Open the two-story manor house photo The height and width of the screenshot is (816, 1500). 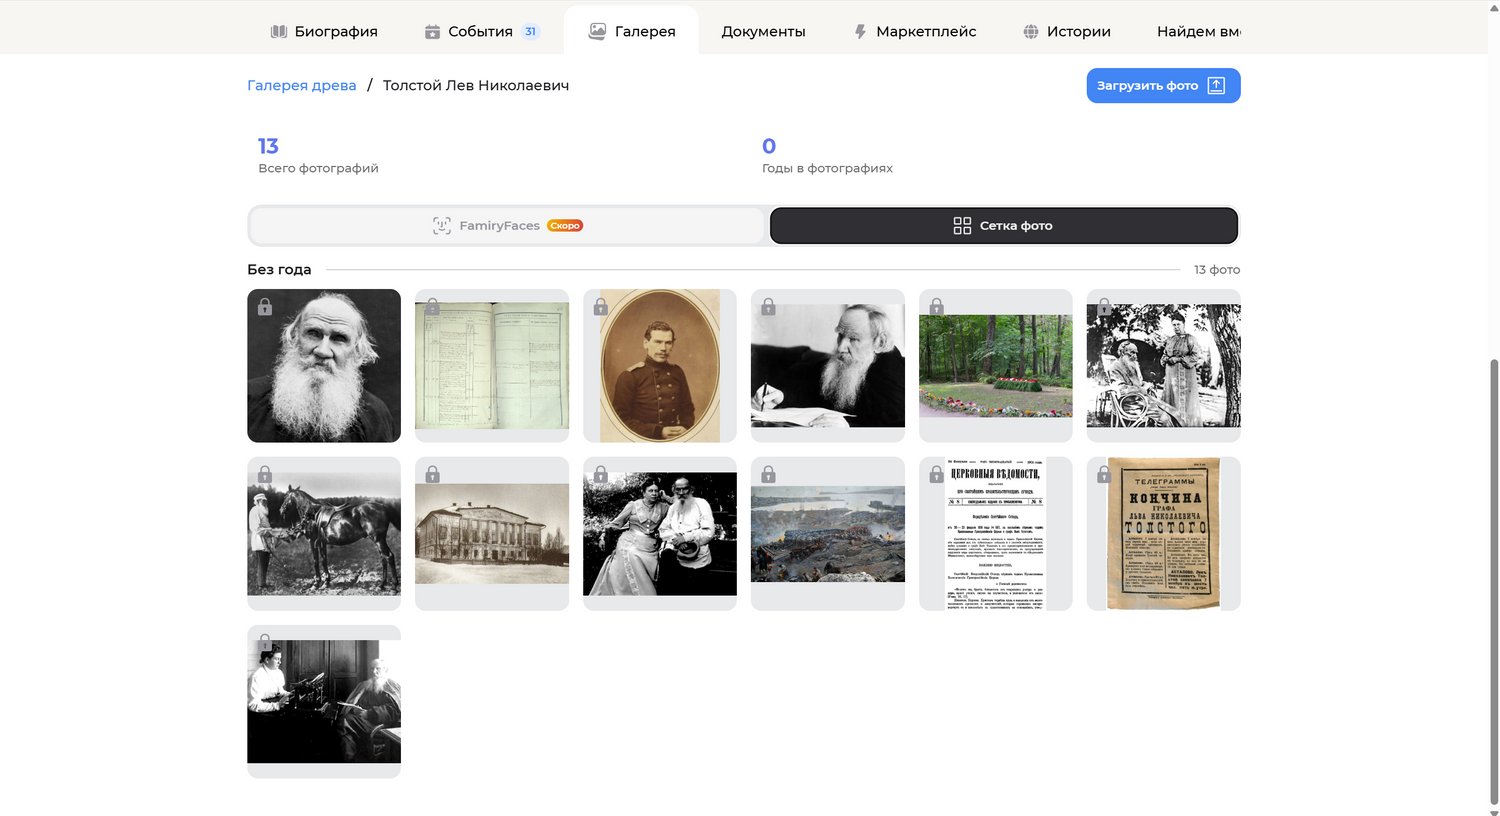492,534
